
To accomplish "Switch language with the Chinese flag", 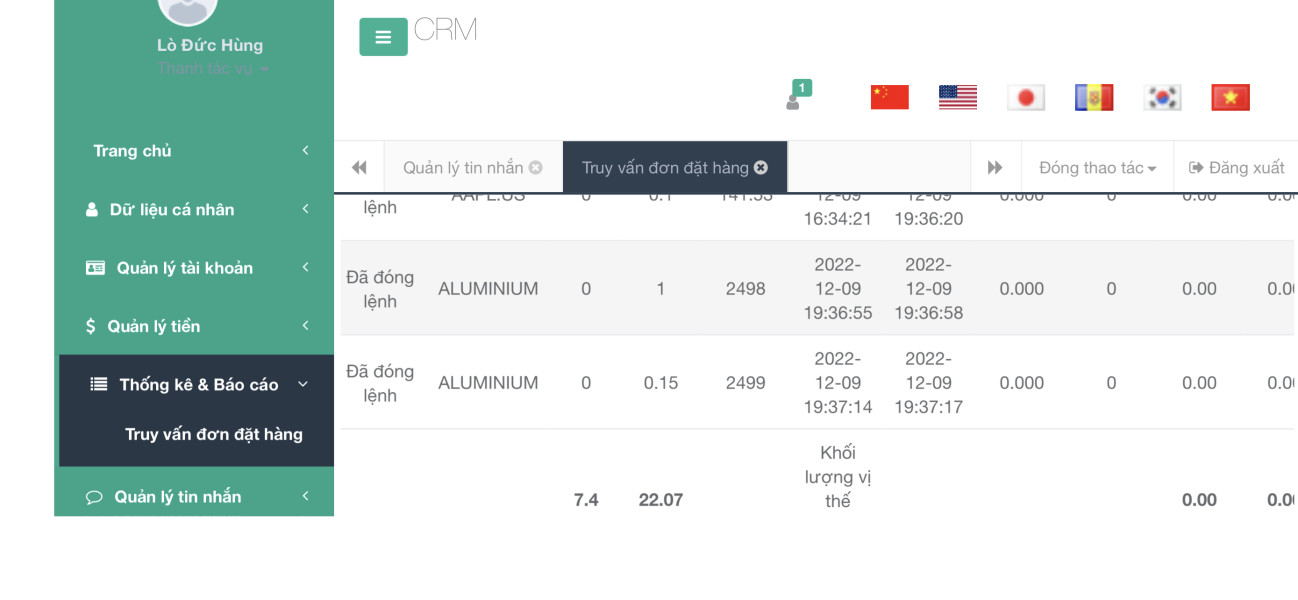I will tap(889, 97).
